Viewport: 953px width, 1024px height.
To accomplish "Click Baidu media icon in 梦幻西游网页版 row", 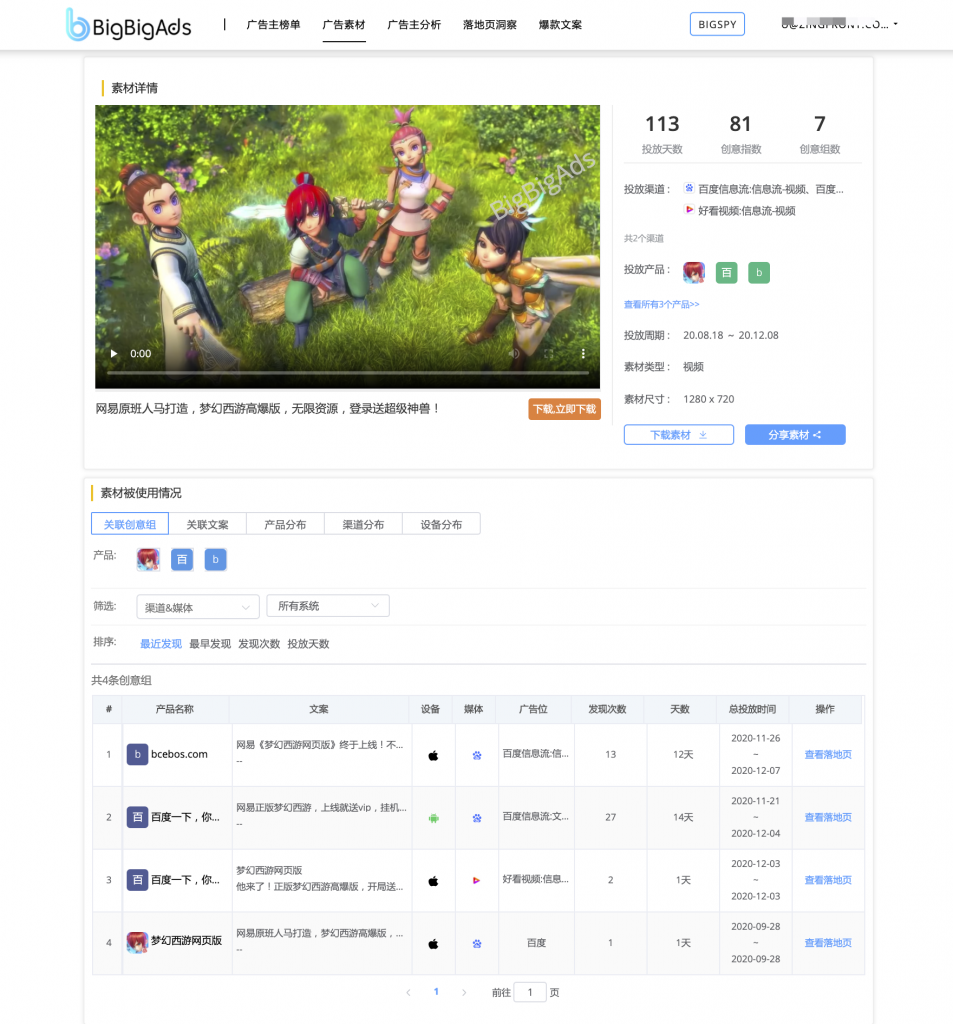I will coord(477,944).
